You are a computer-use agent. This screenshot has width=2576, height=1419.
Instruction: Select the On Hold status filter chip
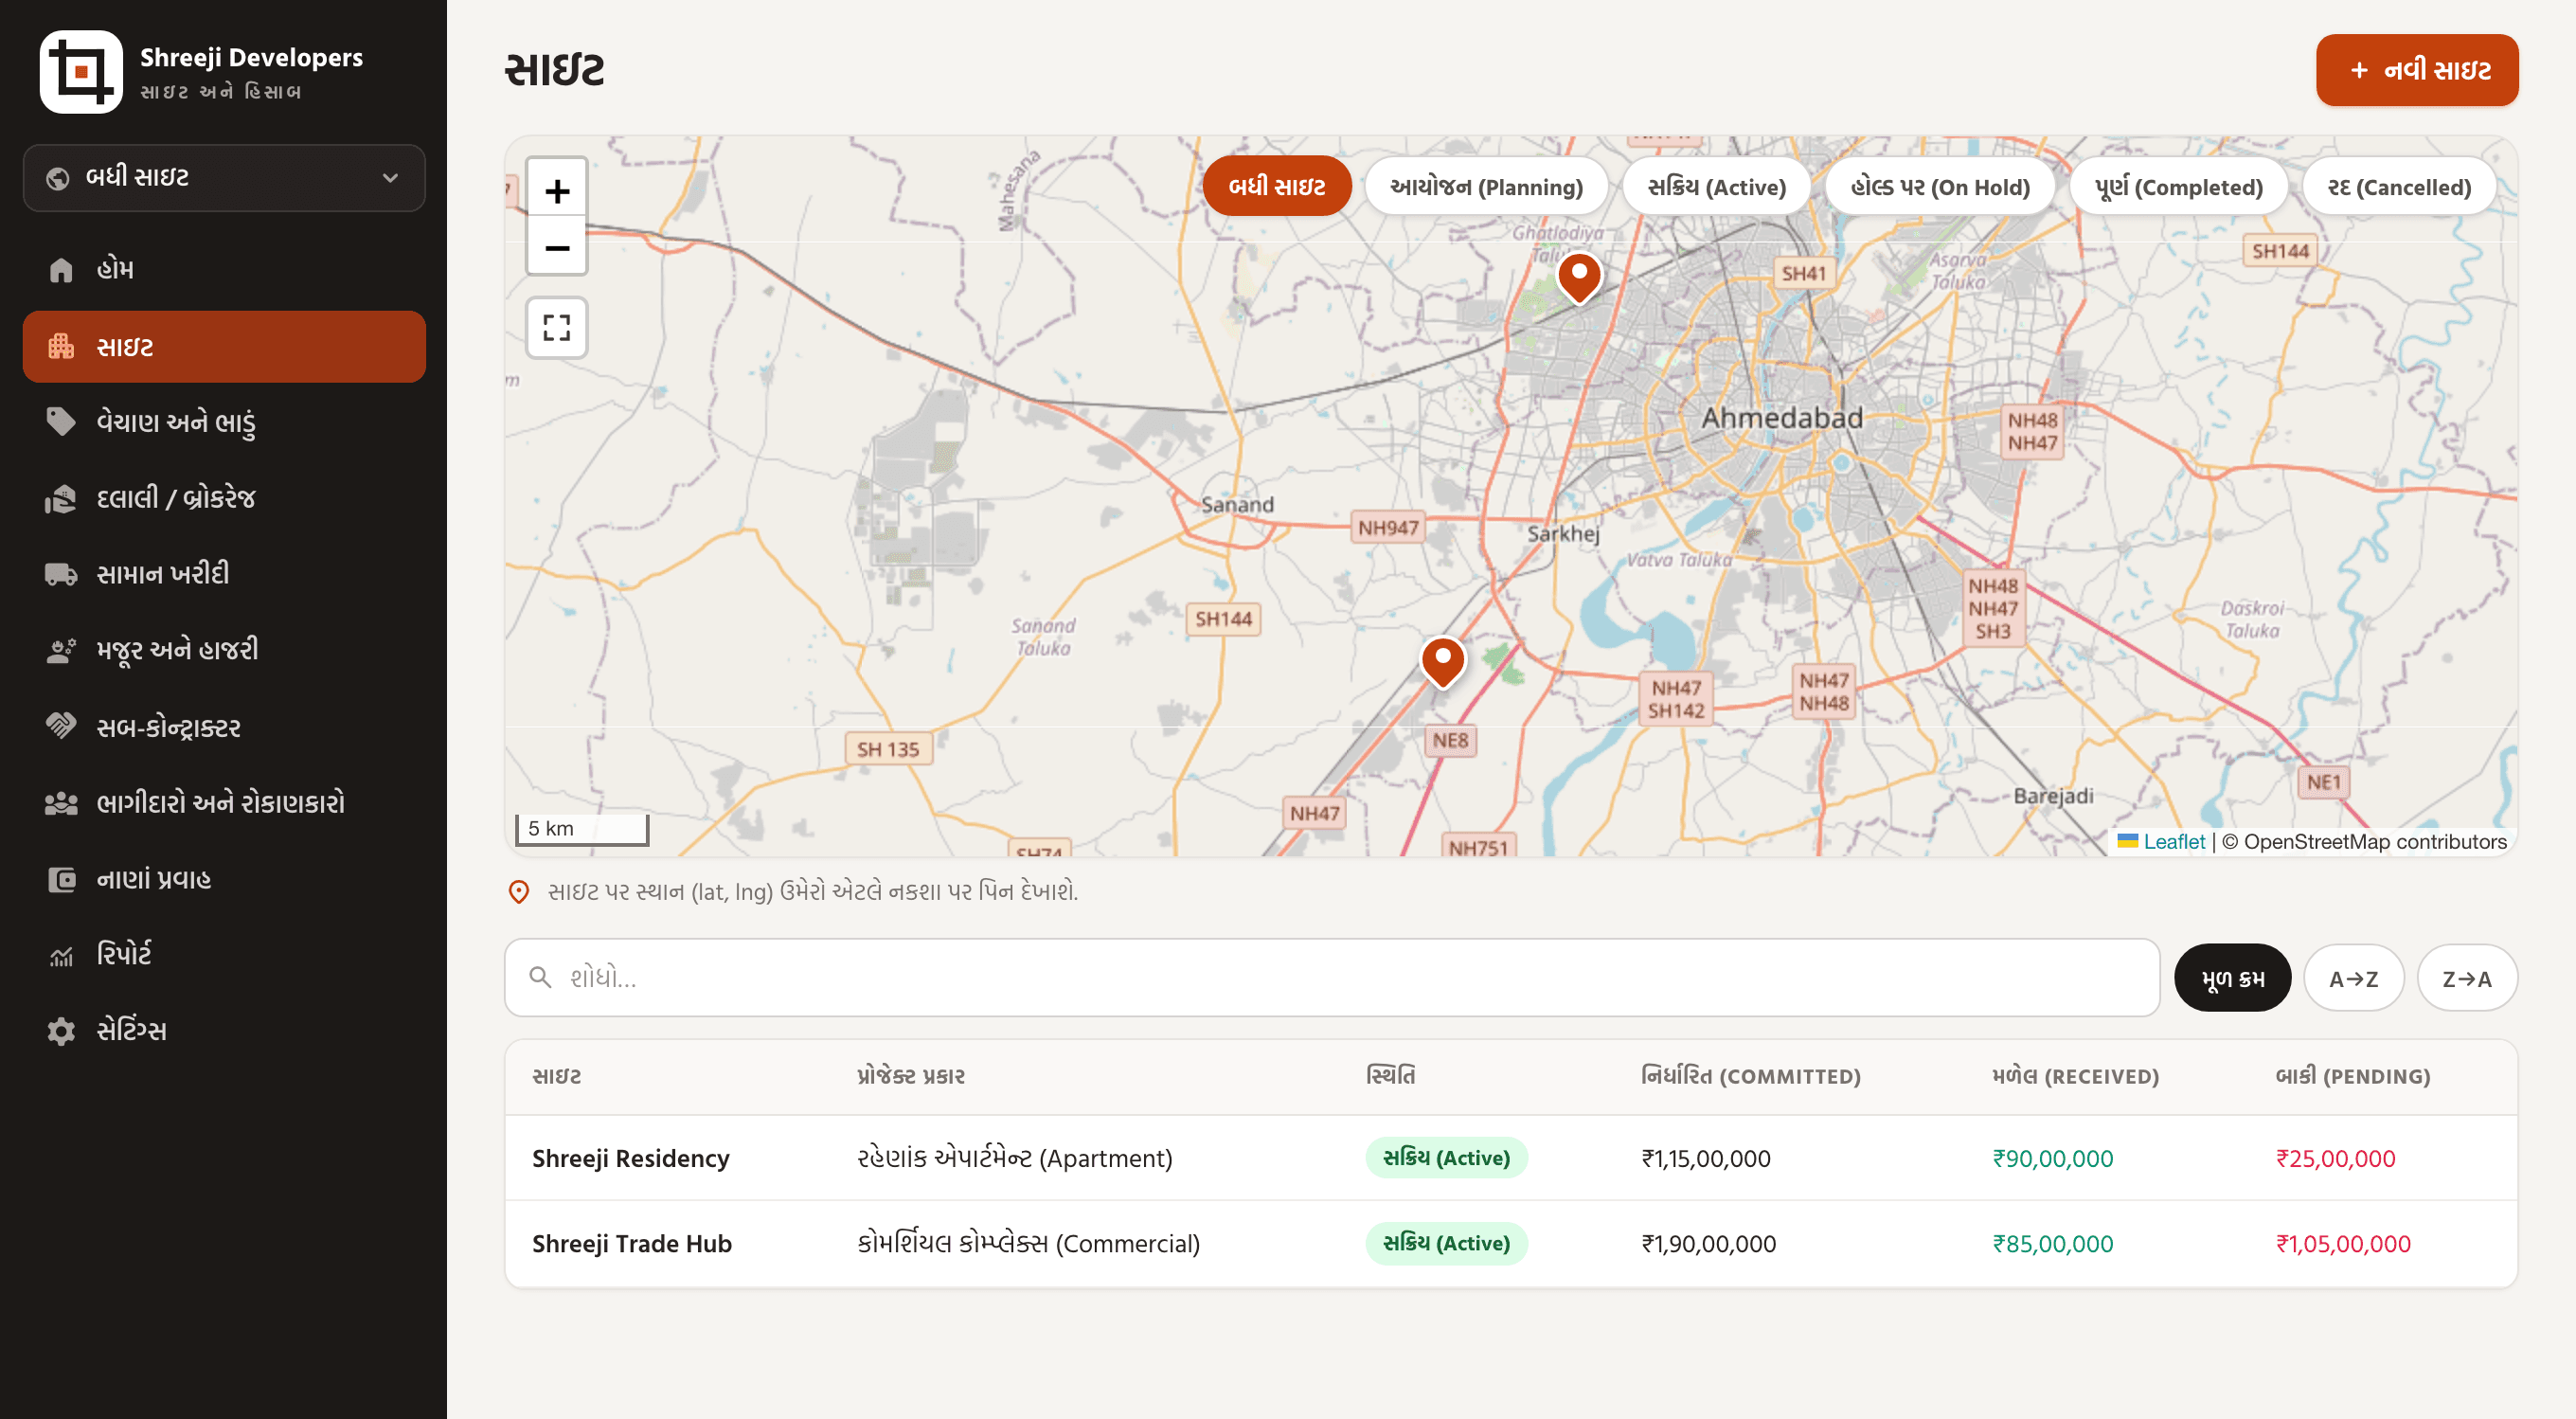click(1939, 187)
